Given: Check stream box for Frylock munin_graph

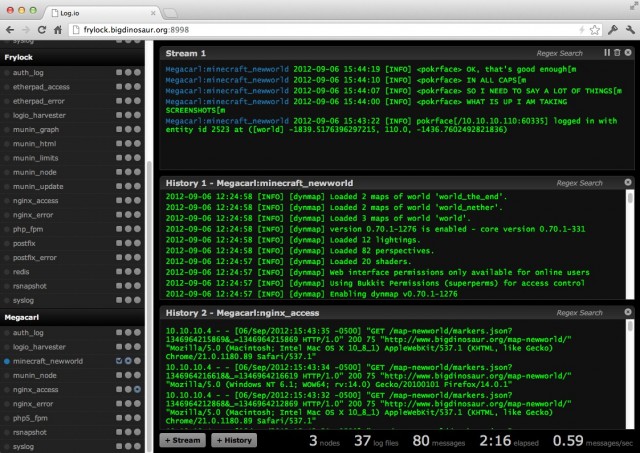Looking at the screenshot, I should [119, 129].
